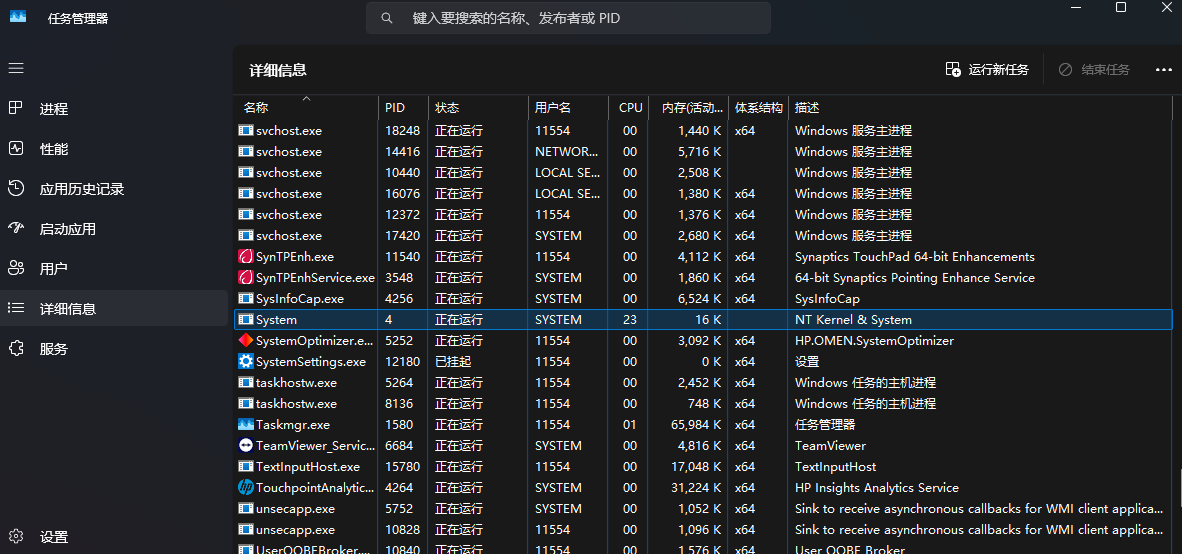Click the 结束任务 button
The width and height of the screenshot is (1182, 554).
click(x=1094, y=70)
